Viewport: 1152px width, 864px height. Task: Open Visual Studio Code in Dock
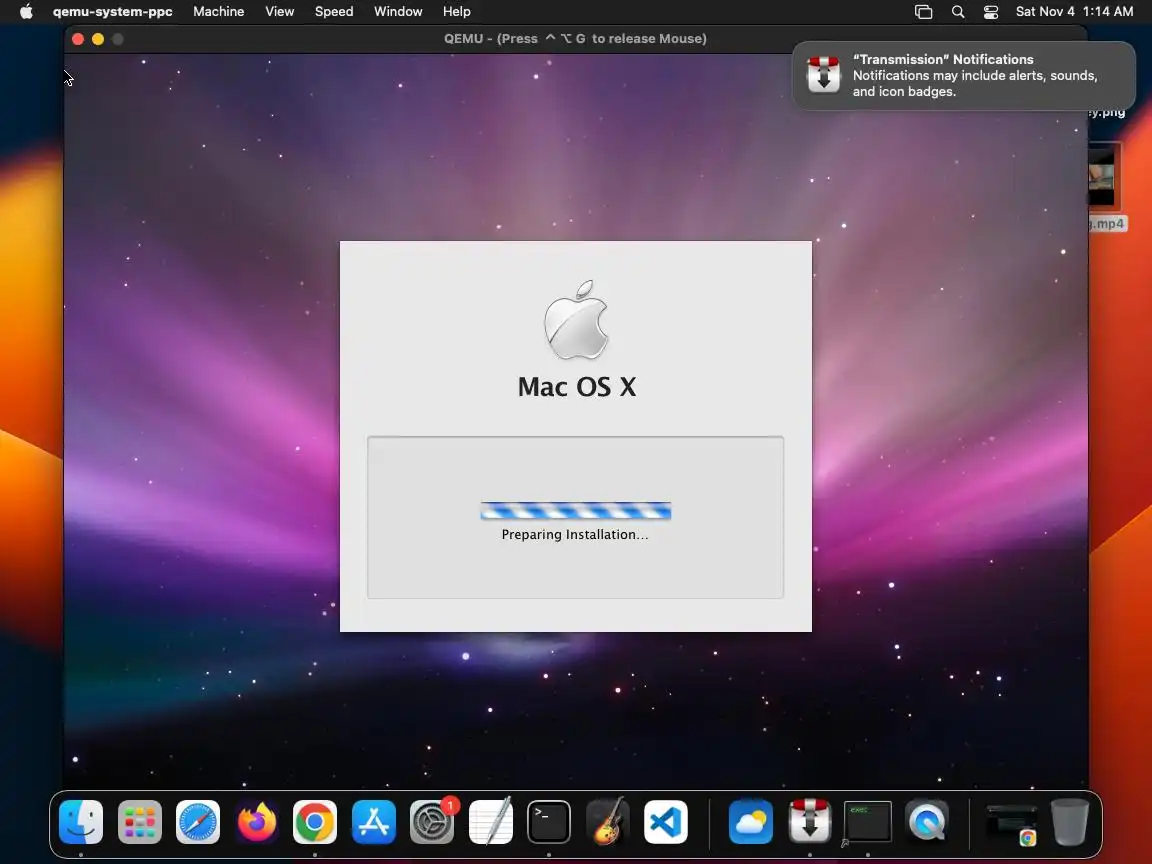666,821
